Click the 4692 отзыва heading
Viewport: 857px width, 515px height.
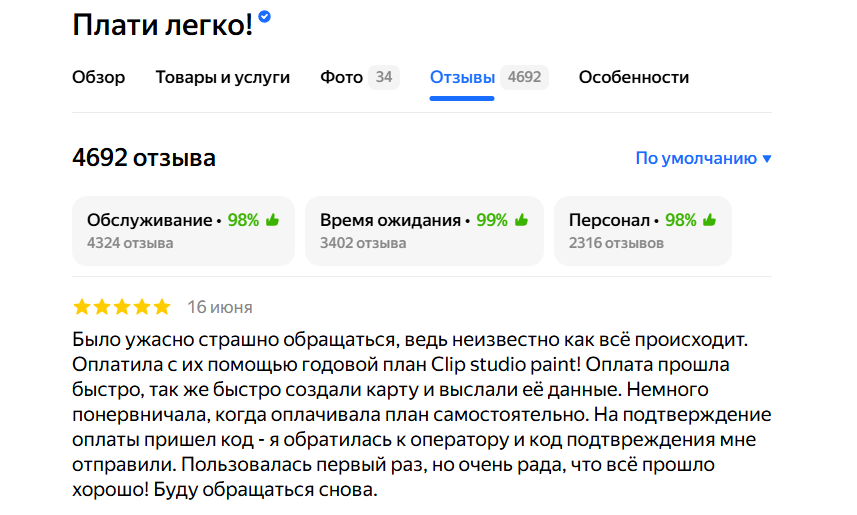tap(144, 158)
